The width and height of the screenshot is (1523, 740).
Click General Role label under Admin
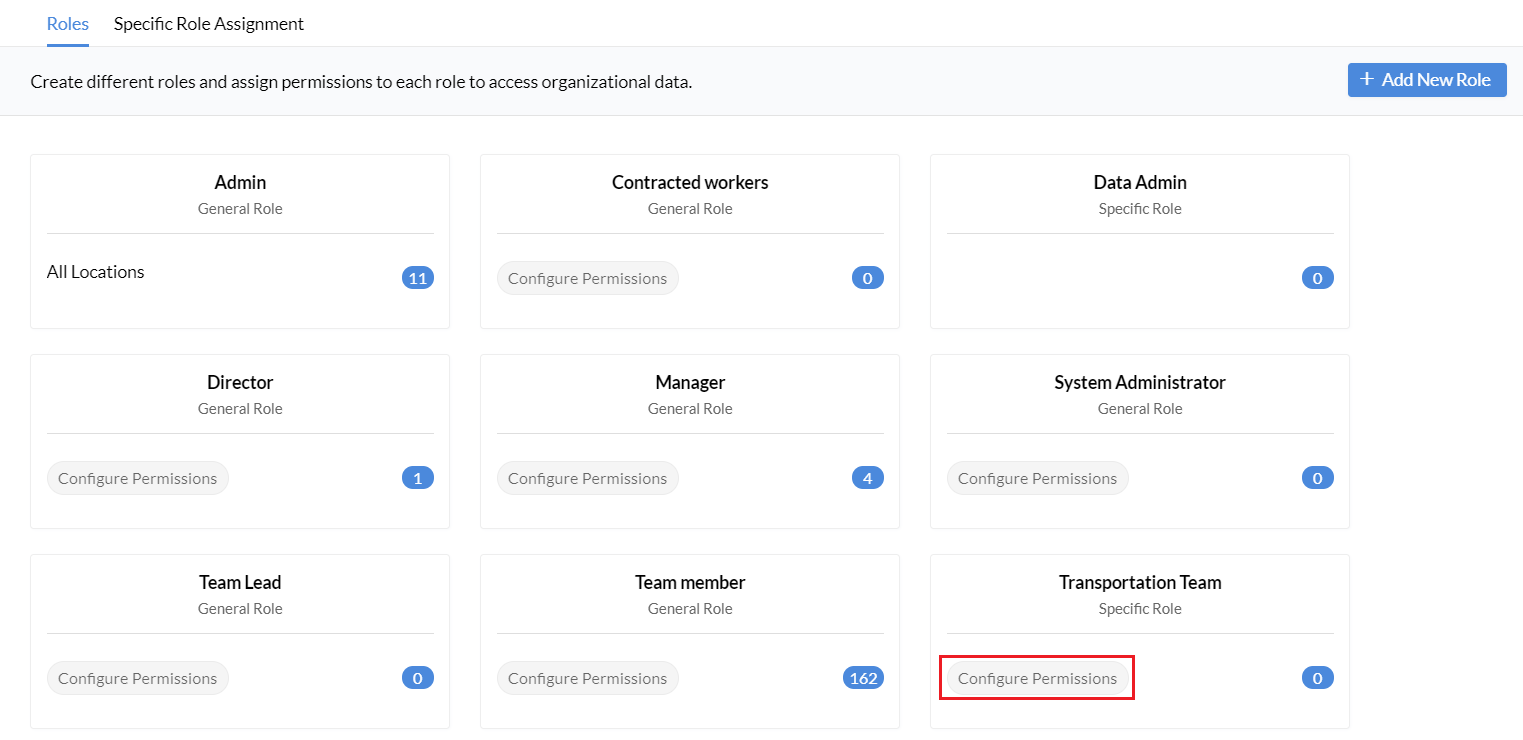(x=240, y=209)
